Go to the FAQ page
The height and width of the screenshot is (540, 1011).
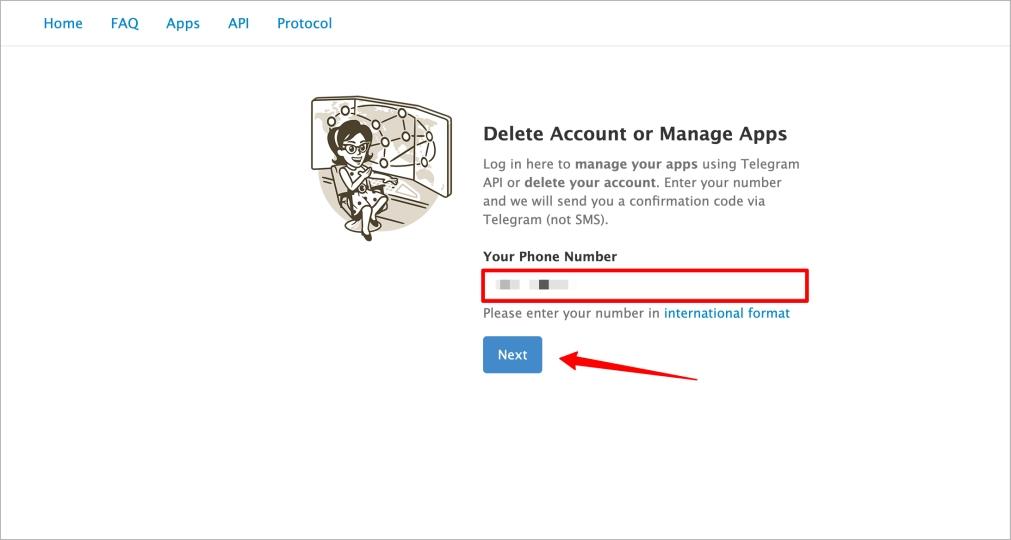pyautogui.click(x=124, y=23)
